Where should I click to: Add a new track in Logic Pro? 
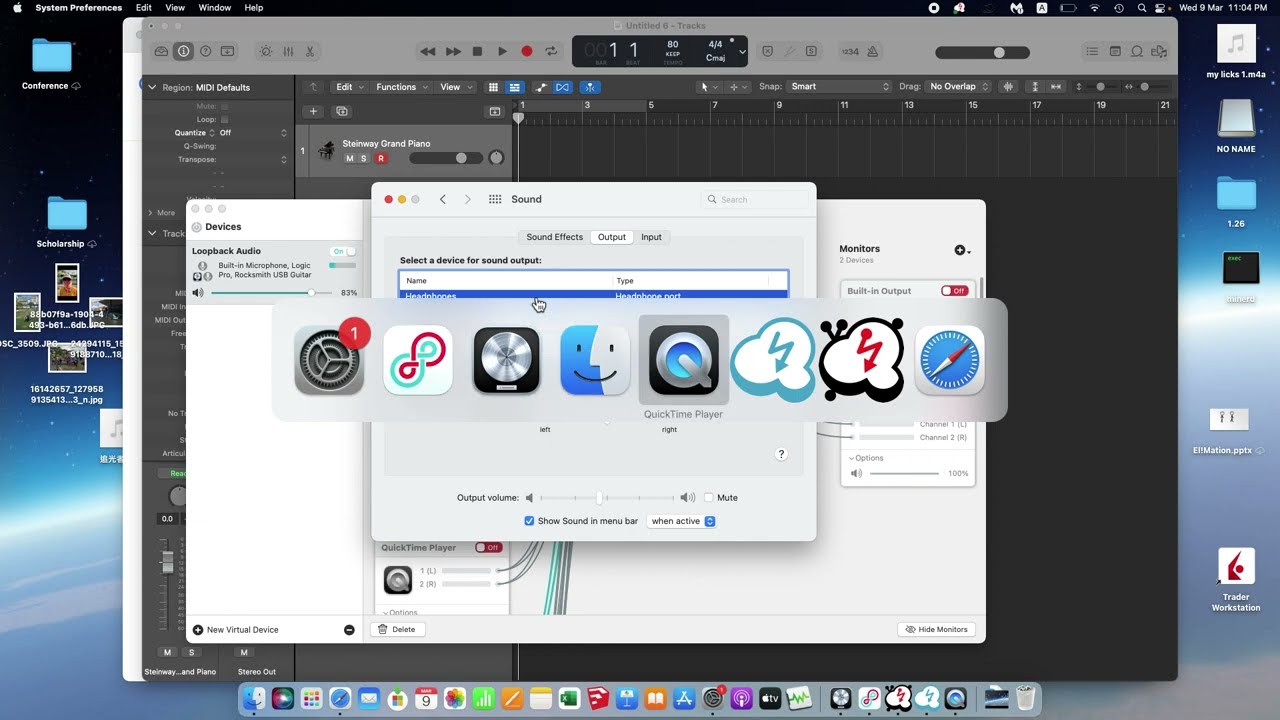(313, 111)
